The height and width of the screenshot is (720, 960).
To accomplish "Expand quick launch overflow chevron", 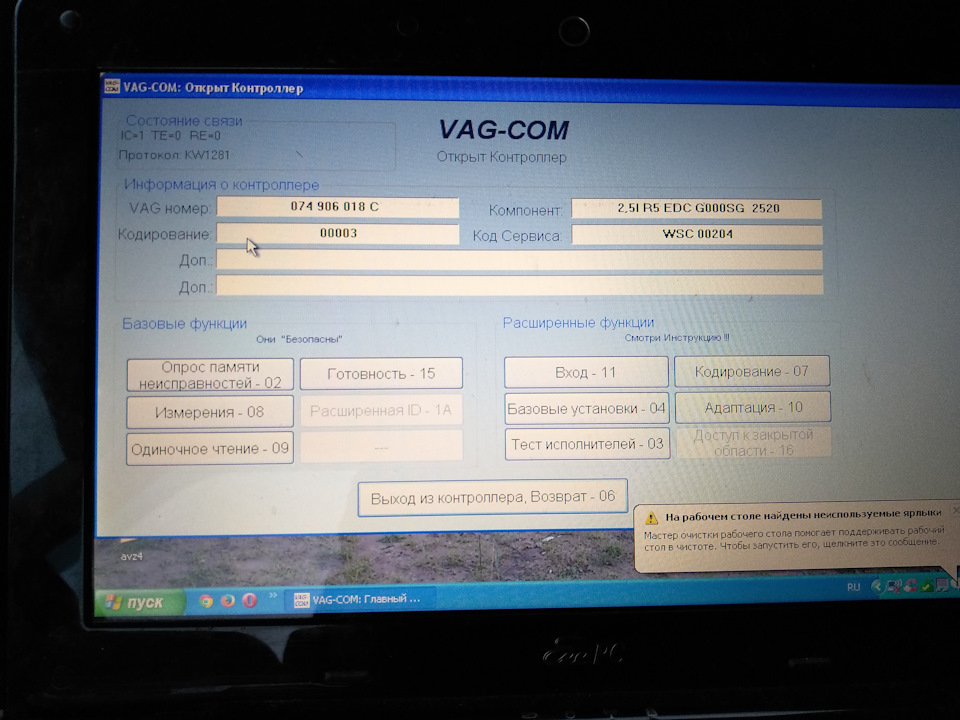I will point(272,595).
